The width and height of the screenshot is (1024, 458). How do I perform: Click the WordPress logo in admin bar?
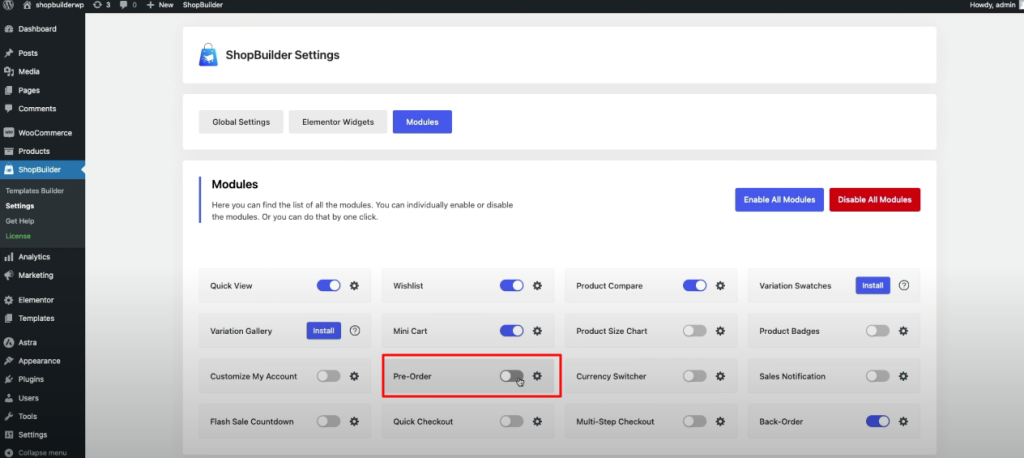tap(8, 5)
